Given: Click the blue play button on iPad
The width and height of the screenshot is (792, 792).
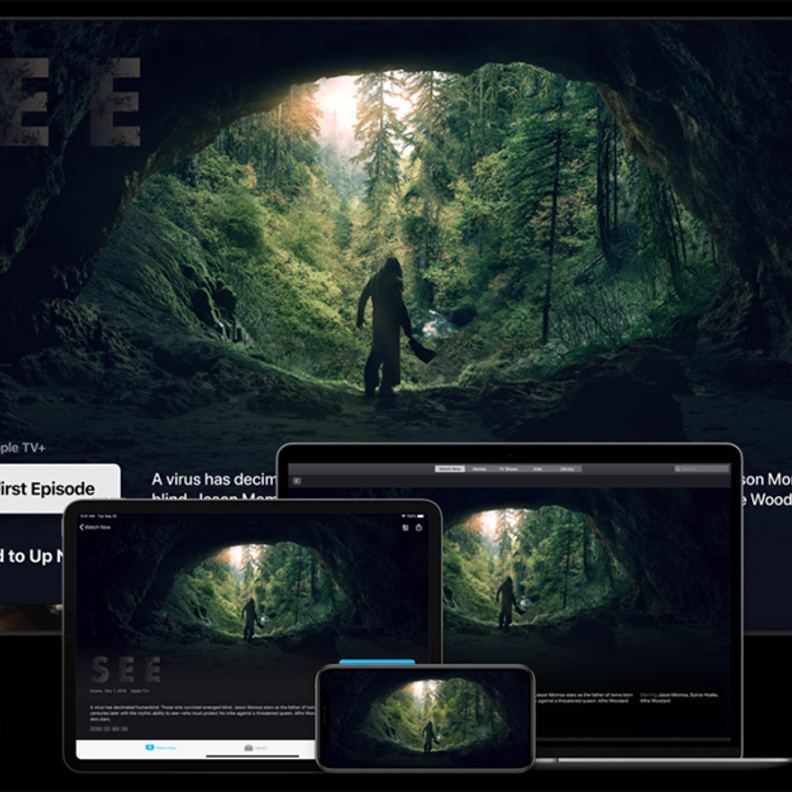Looking at the screenshot, I should pos(376,662).
